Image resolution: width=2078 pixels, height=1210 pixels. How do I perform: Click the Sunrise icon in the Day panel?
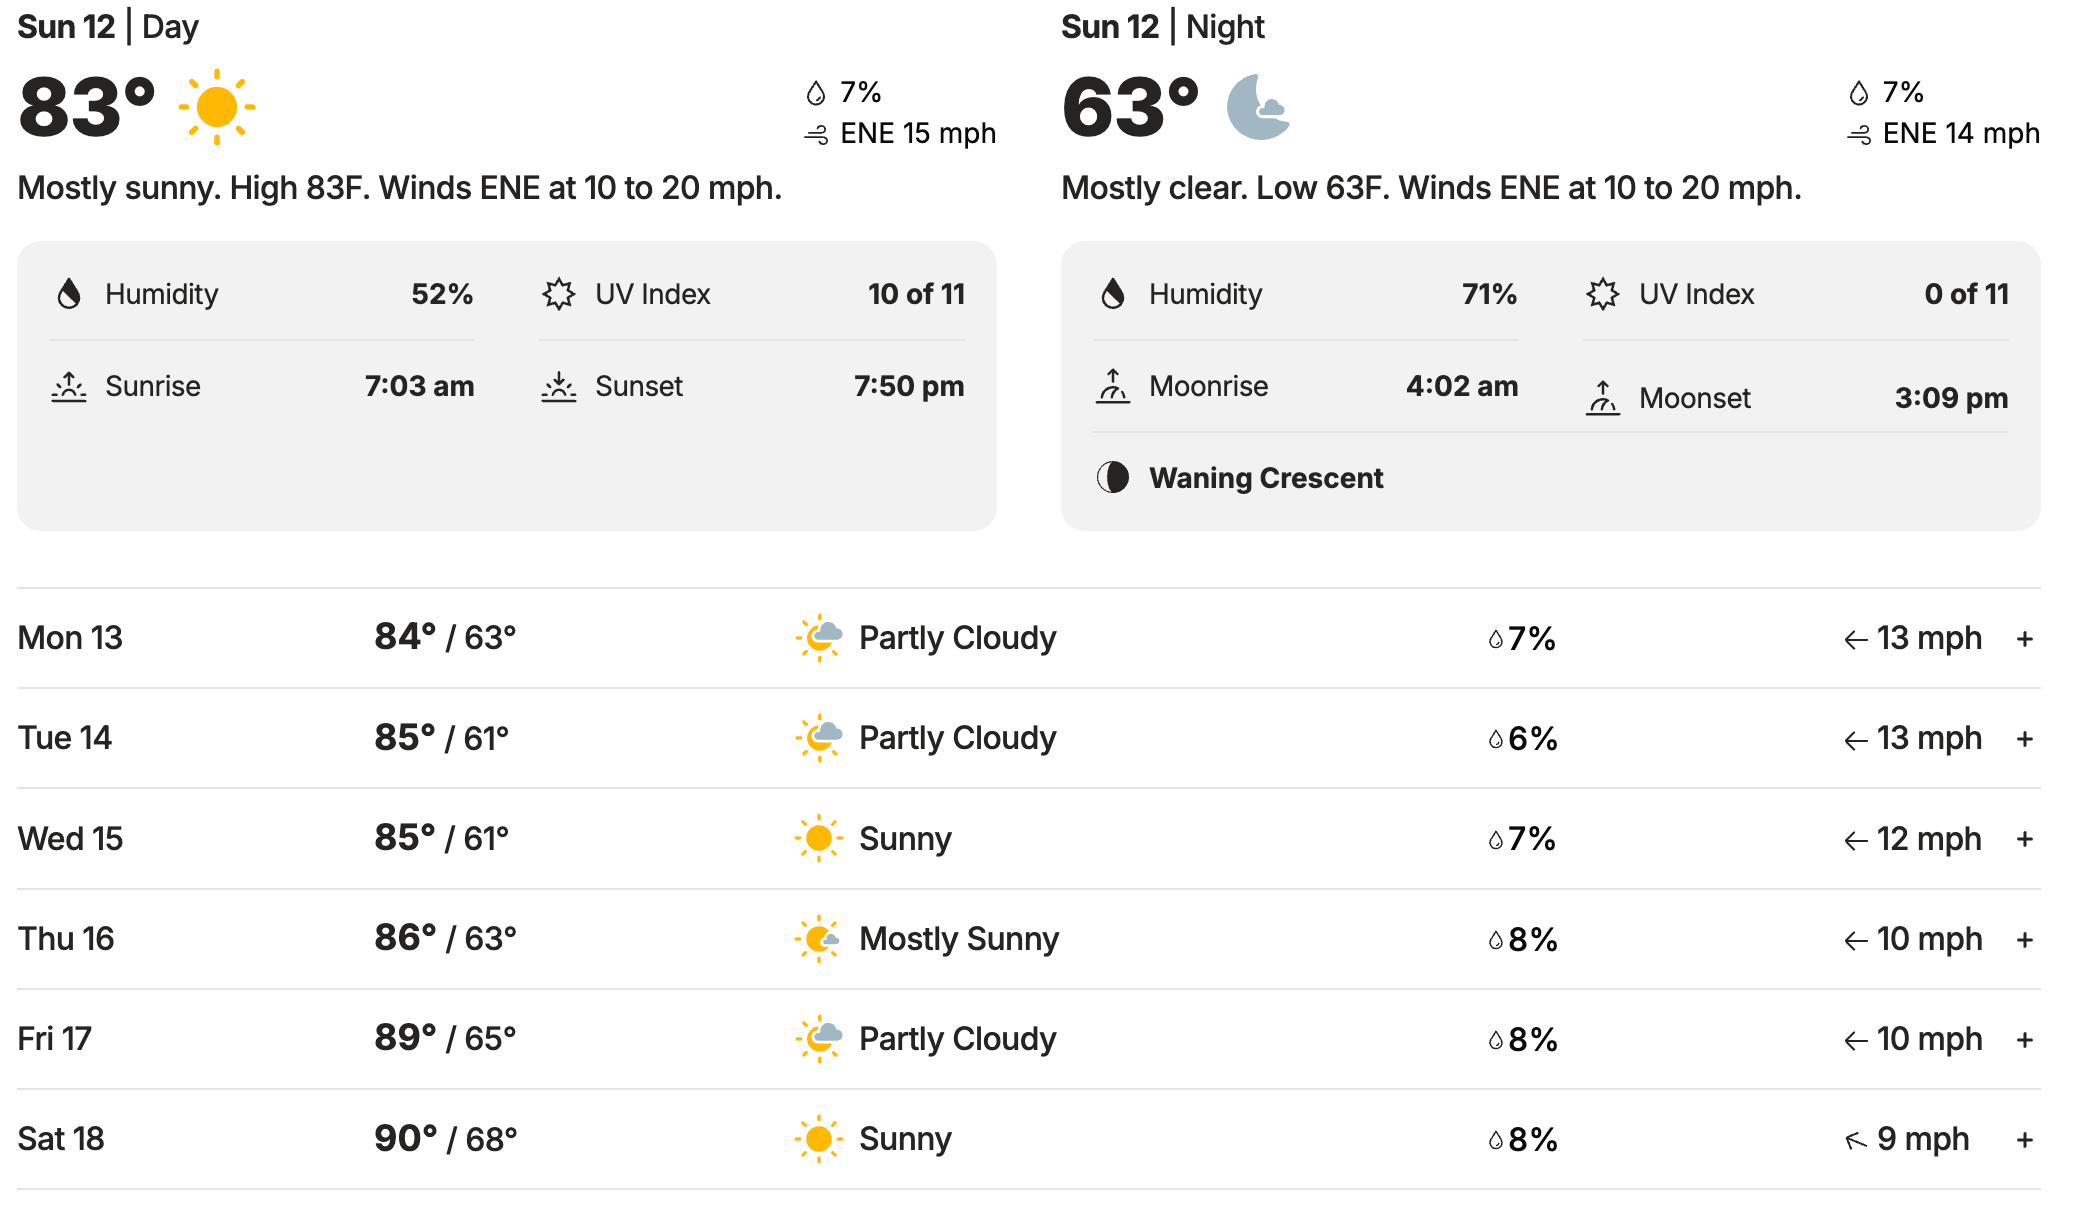point(69,386)
